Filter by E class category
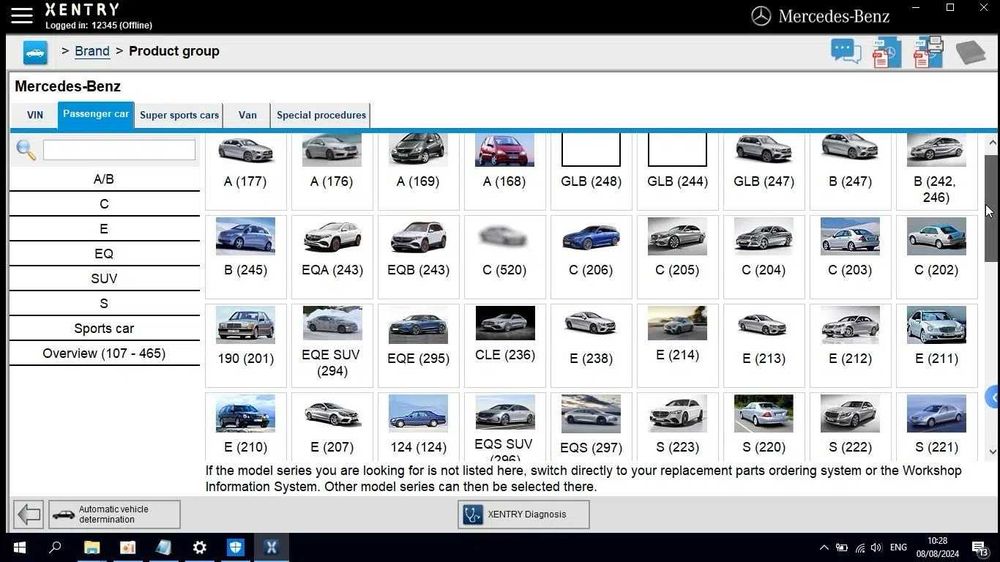The height and width of the screenshot is (562, 1000). pyautogui.click(x=104, y=229)
